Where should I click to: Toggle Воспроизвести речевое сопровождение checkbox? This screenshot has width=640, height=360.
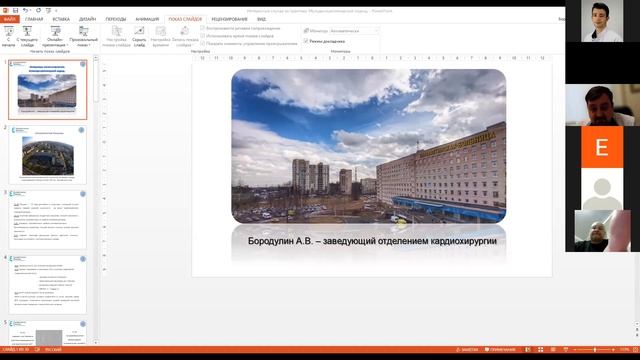[202, 28]
